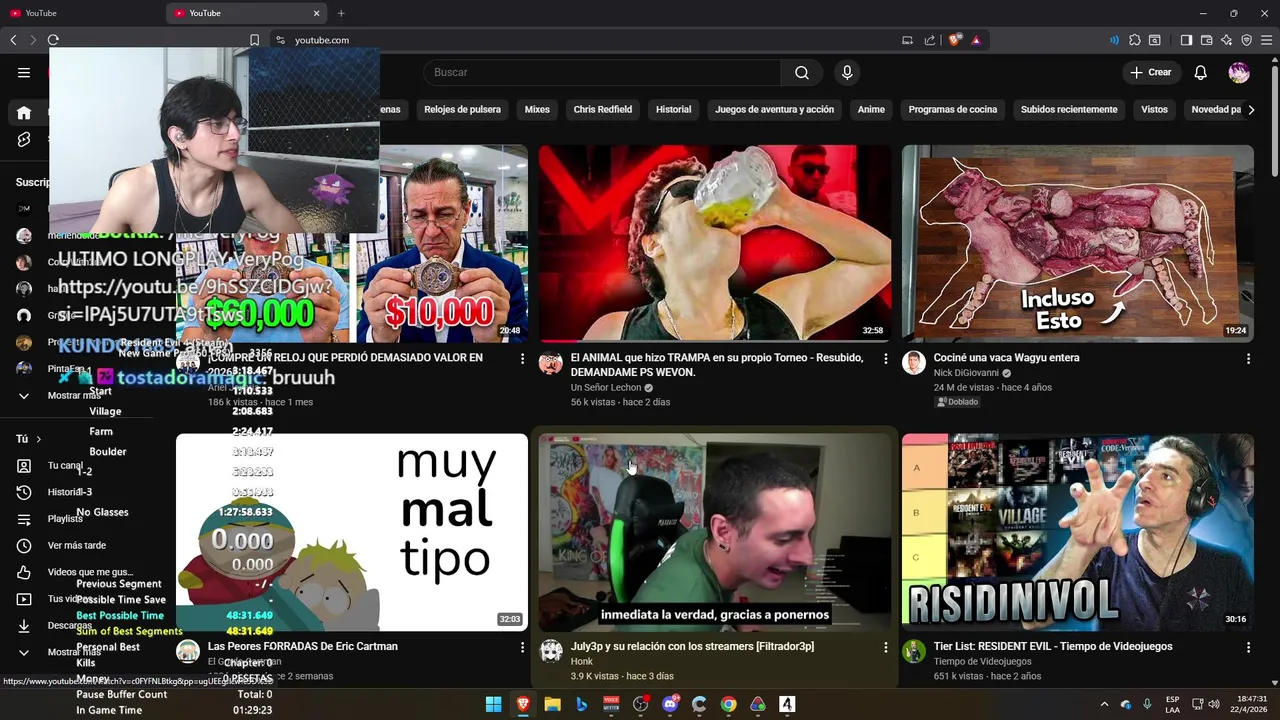Image resolution: width=1280 pixels, height=720 pixels.
Task: Open the Brave Wallet icon
Action: [1207, 40]
